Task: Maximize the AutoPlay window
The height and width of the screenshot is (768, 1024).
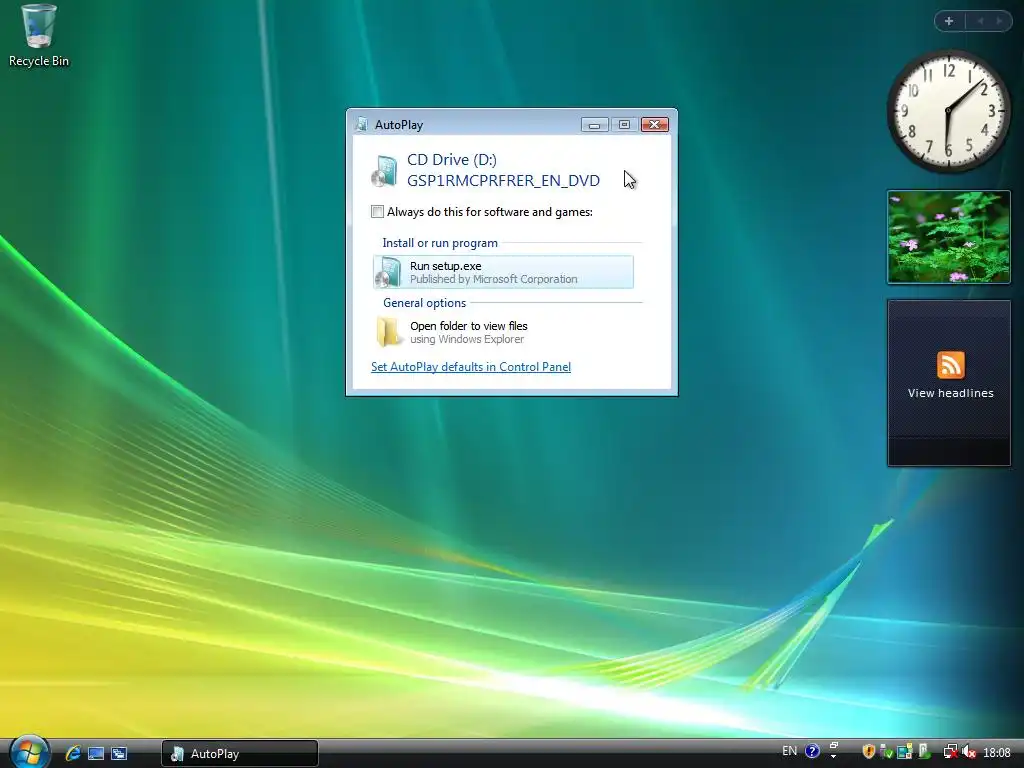Action: tap(624, 125)
